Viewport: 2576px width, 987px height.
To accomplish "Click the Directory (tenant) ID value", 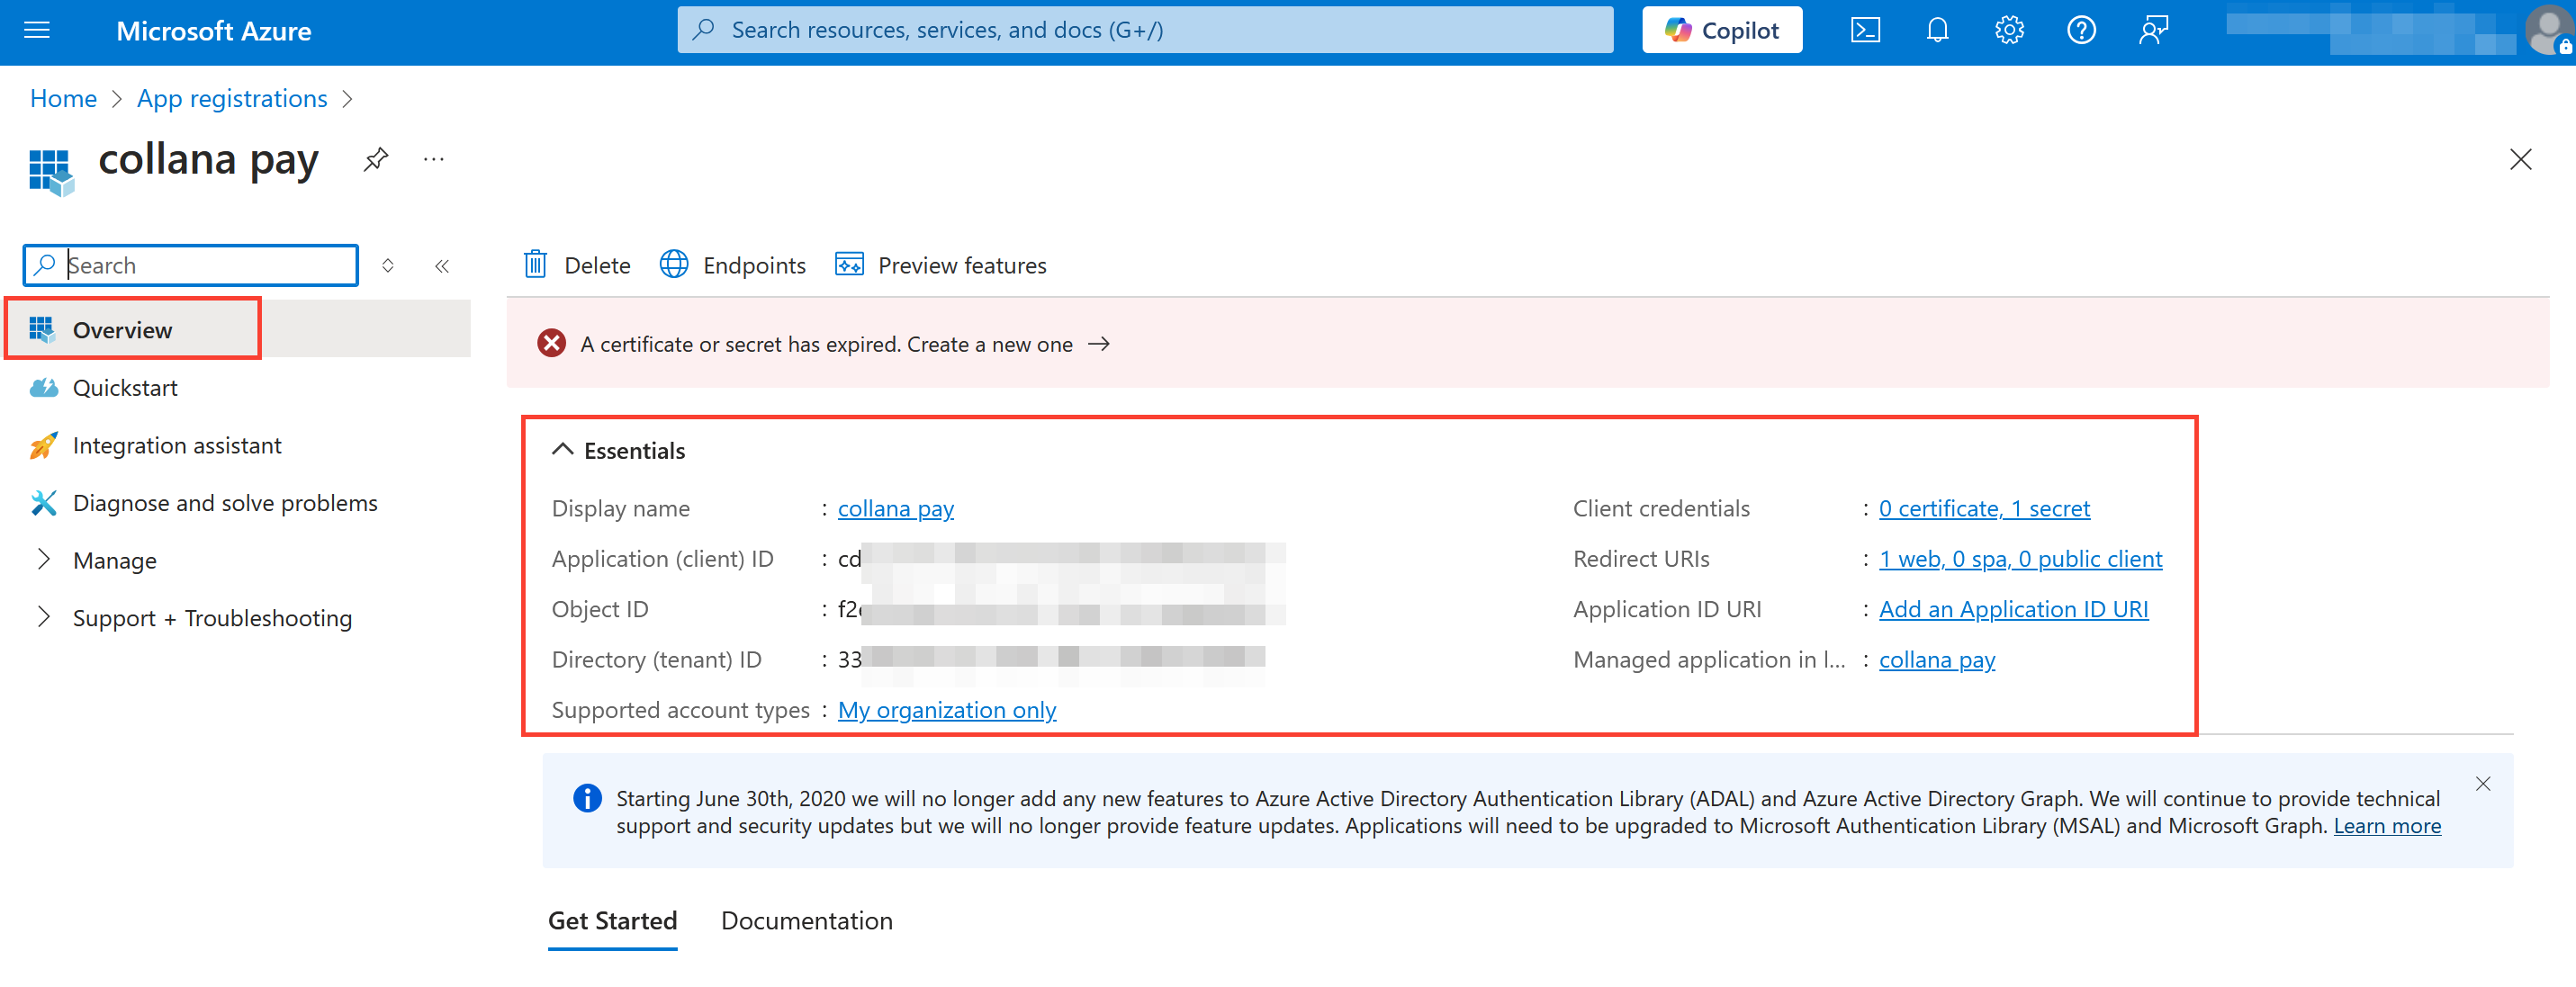I will tap(1051, 659).
